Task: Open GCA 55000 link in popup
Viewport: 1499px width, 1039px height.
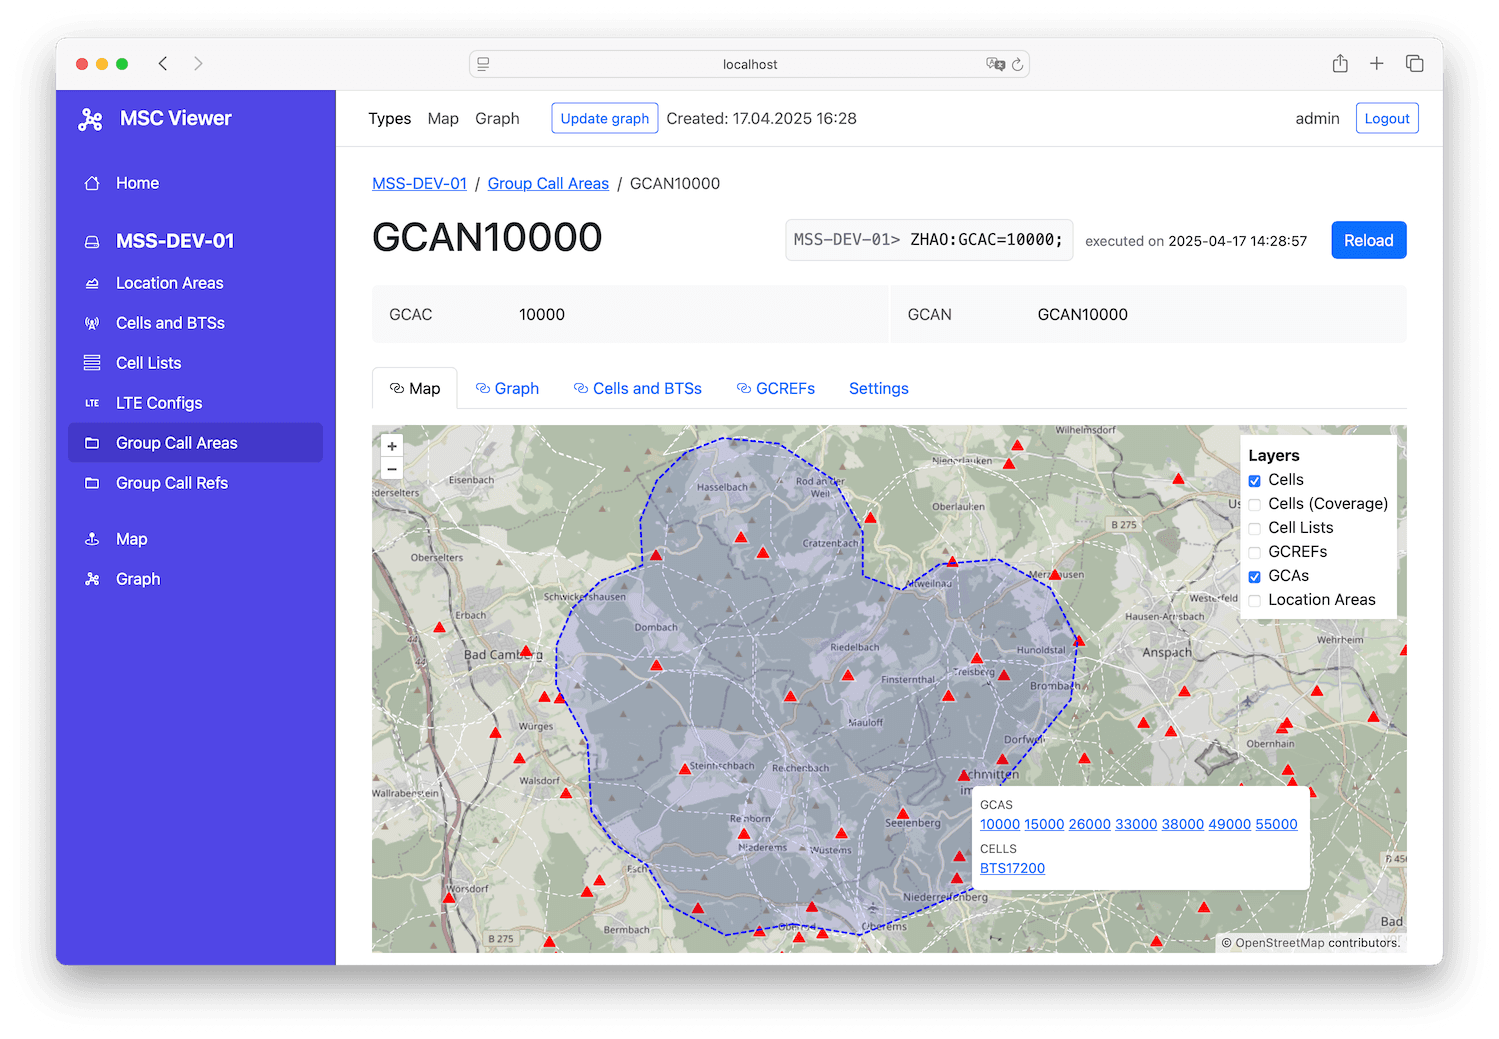Action: (x=1276, y=824)
